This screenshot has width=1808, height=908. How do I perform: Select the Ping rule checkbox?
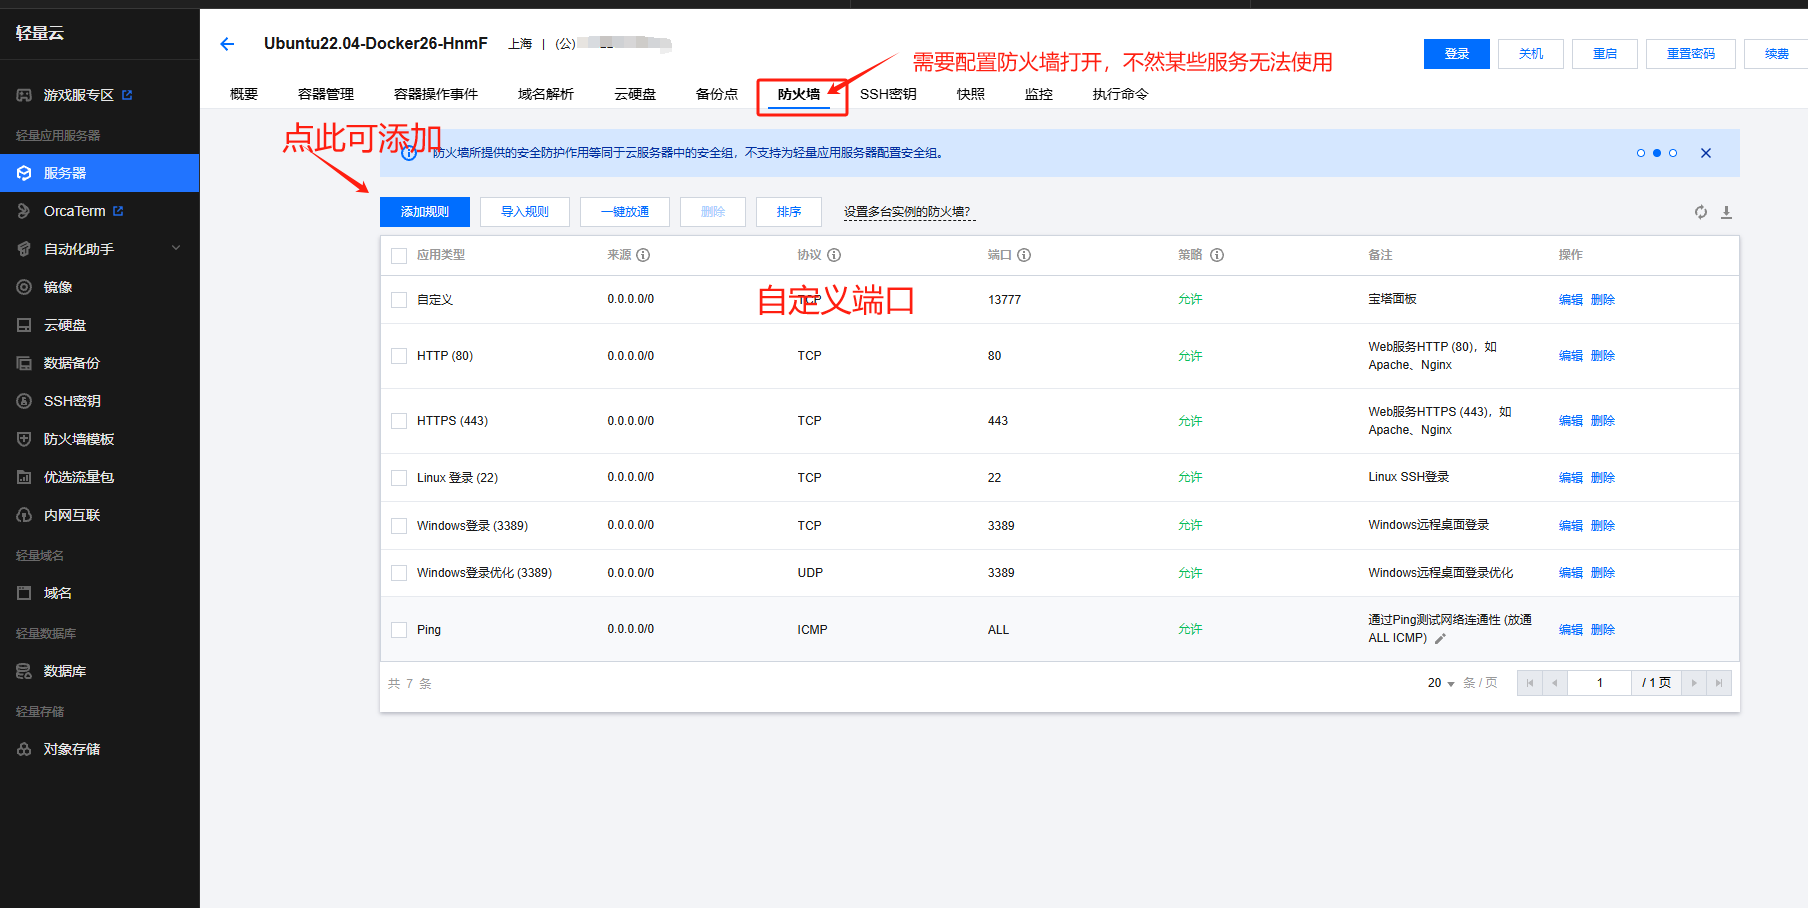coord(399,630)
